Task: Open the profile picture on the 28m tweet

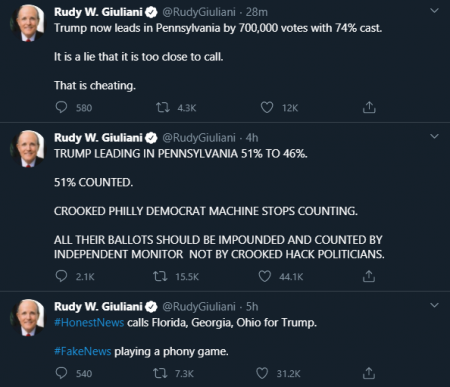Action: tap(28, 23)
